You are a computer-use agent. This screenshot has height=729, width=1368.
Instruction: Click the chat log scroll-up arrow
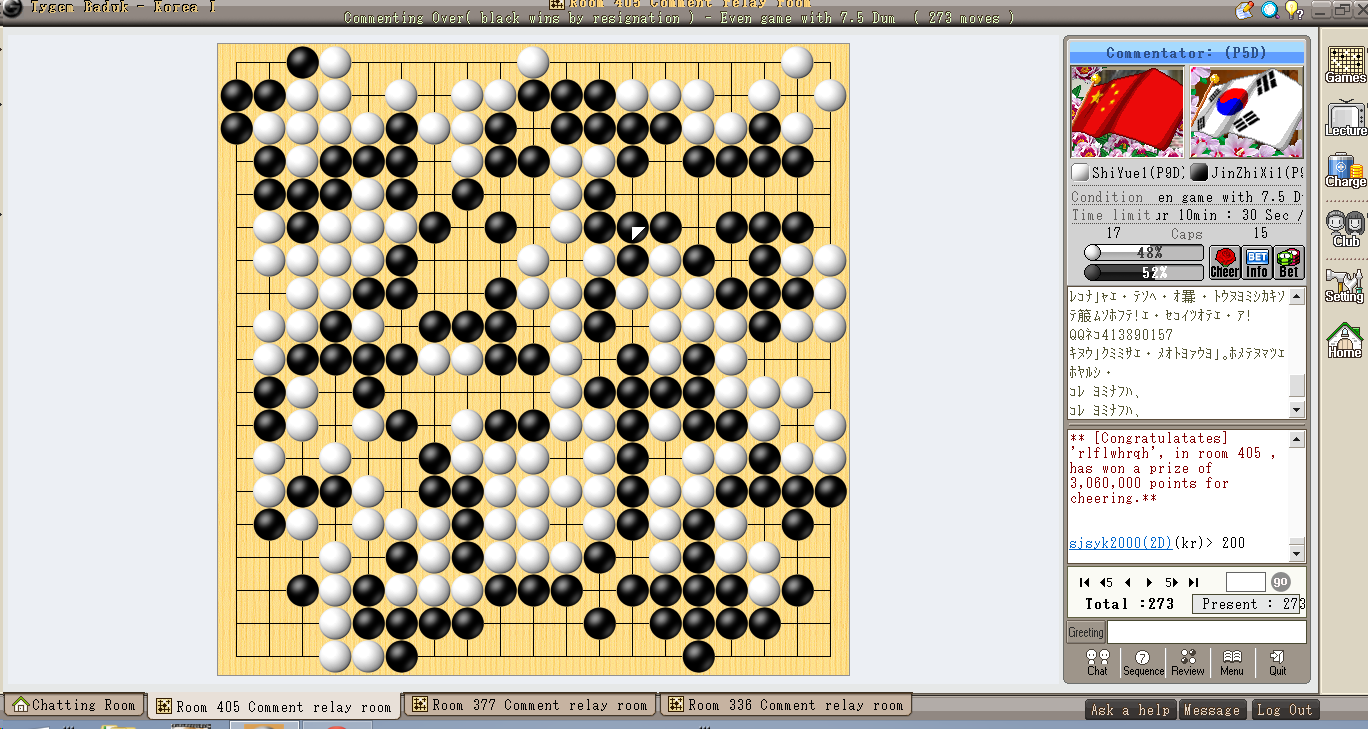[x=1297, y=439]
